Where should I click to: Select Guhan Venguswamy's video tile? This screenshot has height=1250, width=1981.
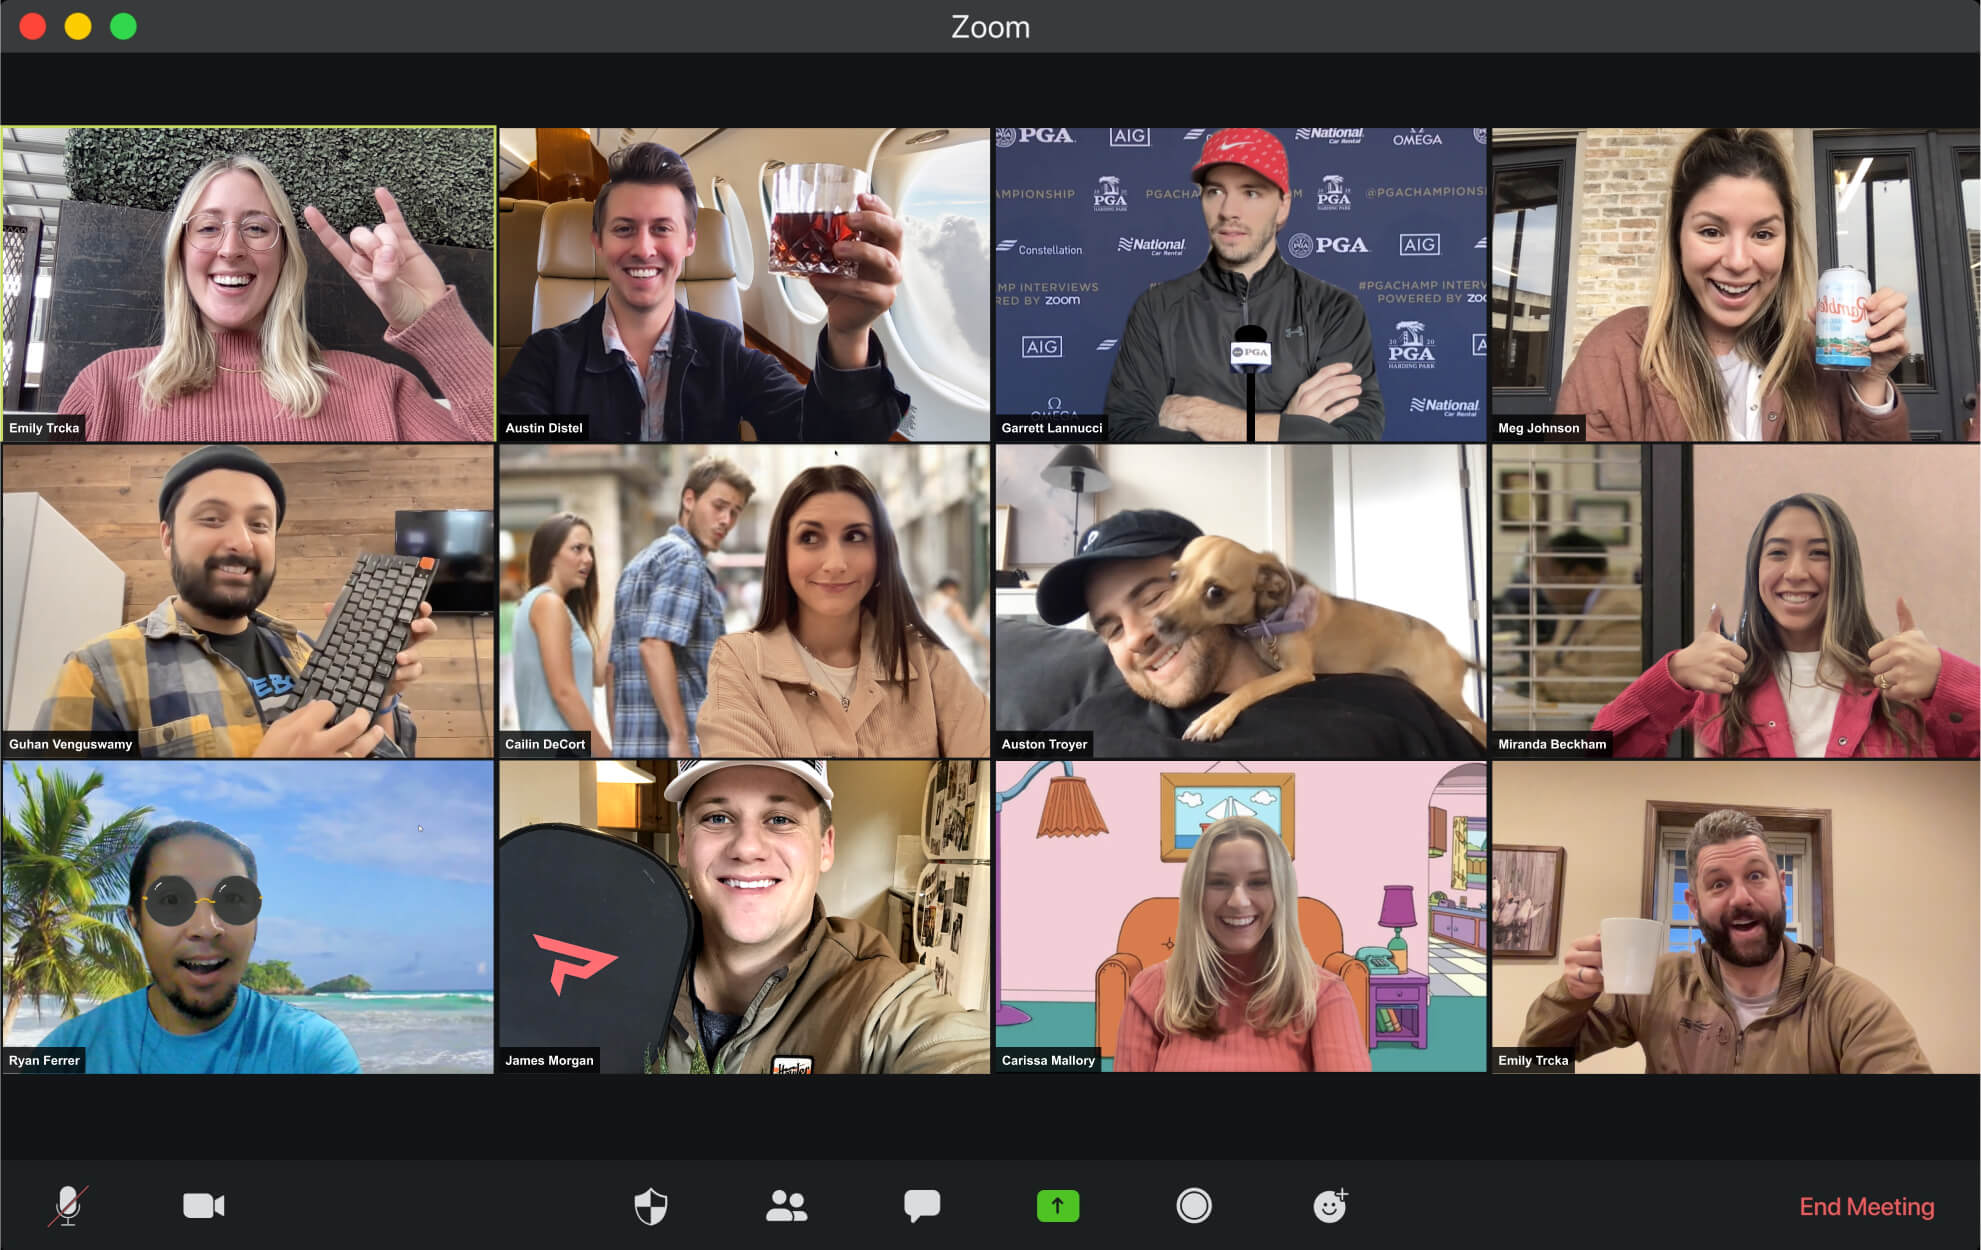click(248, 601)
